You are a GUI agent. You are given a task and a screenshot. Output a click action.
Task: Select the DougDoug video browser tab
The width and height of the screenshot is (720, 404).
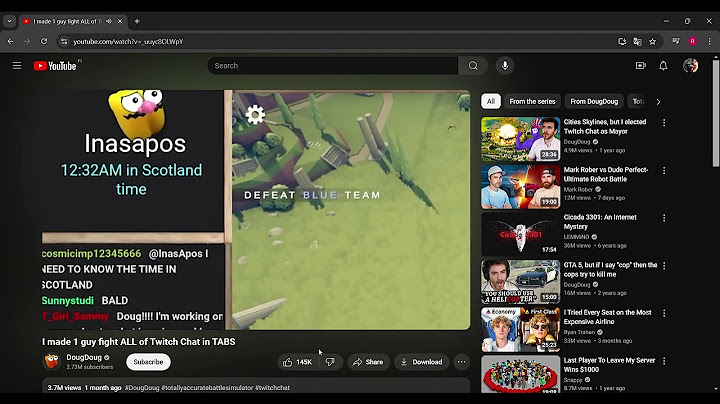point(73,21)
